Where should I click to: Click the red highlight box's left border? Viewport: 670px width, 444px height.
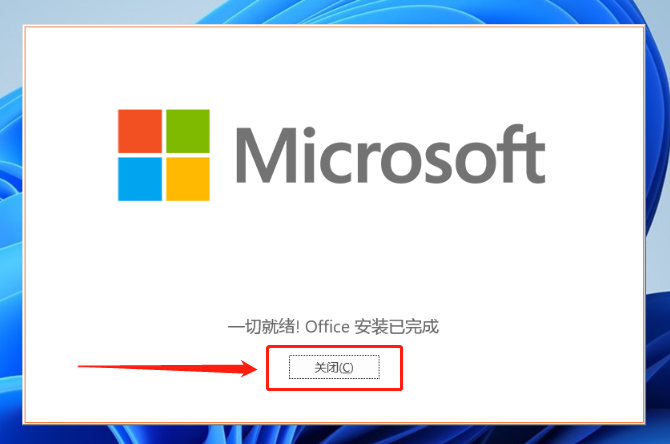point(267,368)
